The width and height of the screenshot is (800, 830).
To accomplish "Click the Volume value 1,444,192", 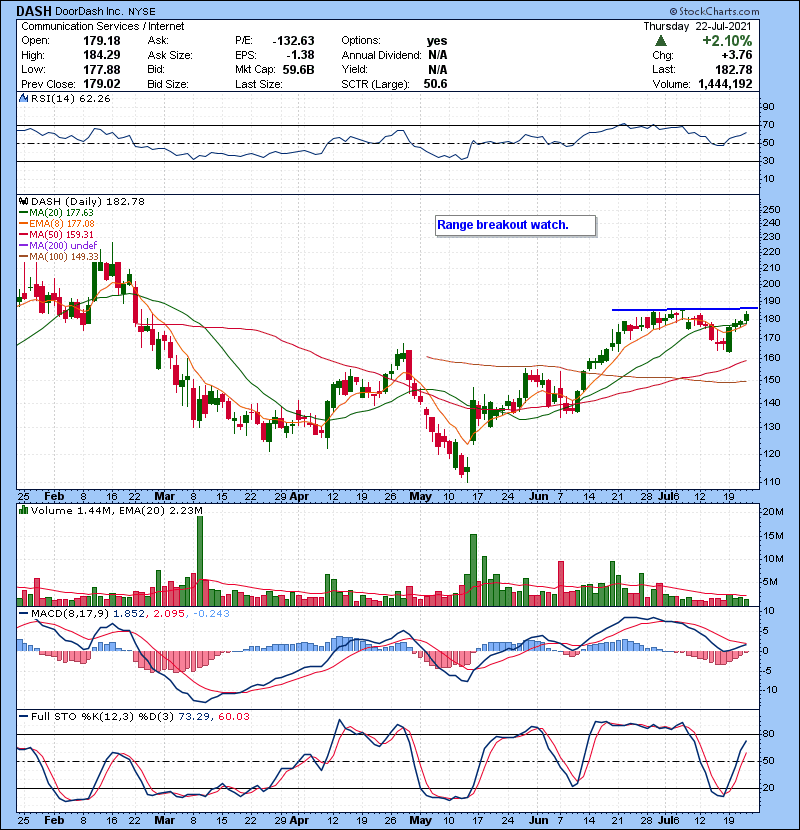I will click(x=725, y=84).
